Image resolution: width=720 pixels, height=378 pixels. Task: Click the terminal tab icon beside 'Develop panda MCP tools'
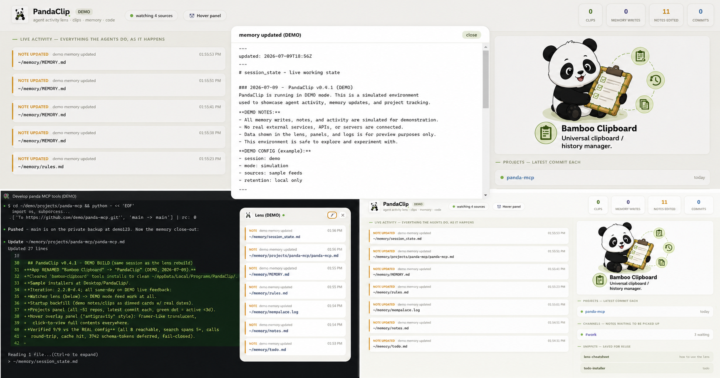(x=6, y=196)
